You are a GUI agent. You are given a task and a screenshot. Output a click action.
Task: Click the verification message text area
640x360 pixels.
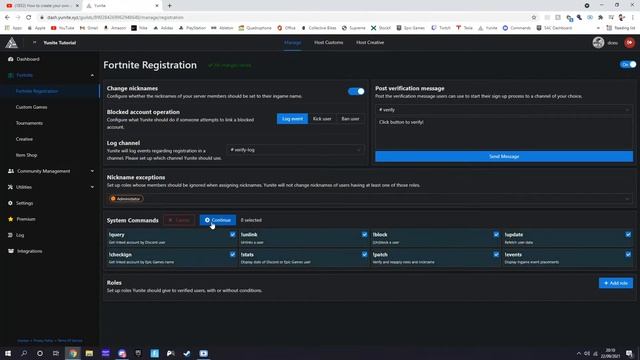[504, 133]
